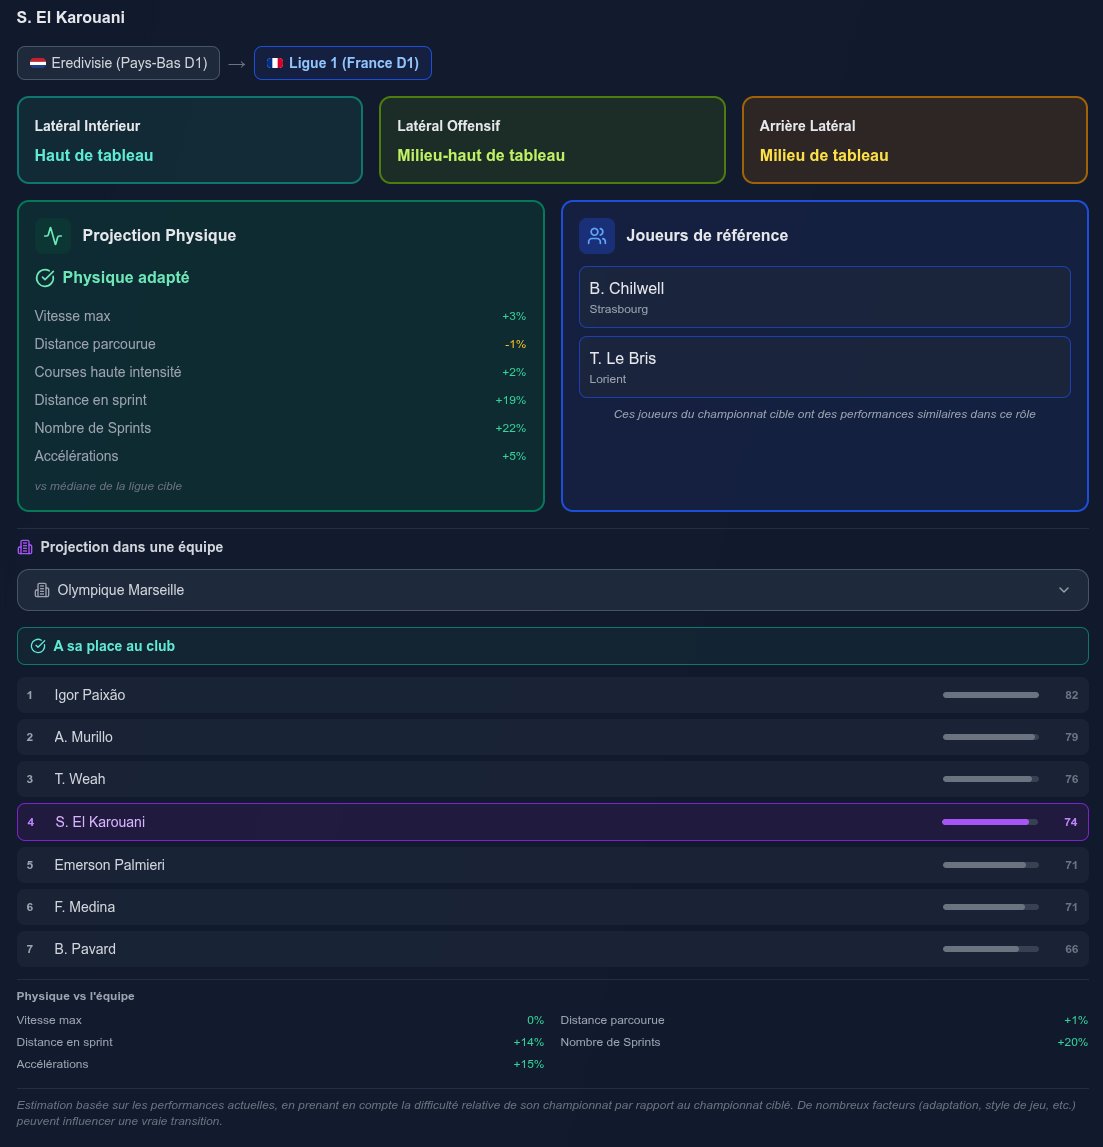Select Emerson Palmieri ranking row
The width and height of the screenshot is (1103, 1147).
(552, 865)
